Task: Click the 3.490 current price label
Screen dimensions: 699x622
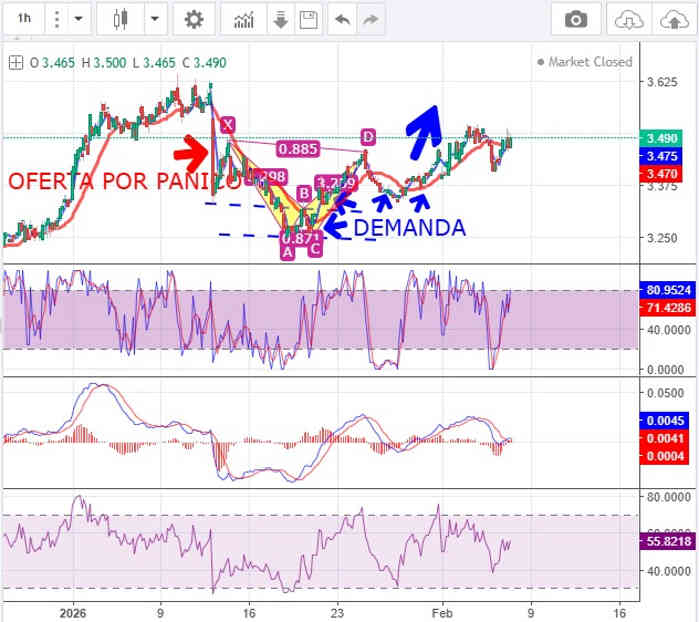Action: 664,138
